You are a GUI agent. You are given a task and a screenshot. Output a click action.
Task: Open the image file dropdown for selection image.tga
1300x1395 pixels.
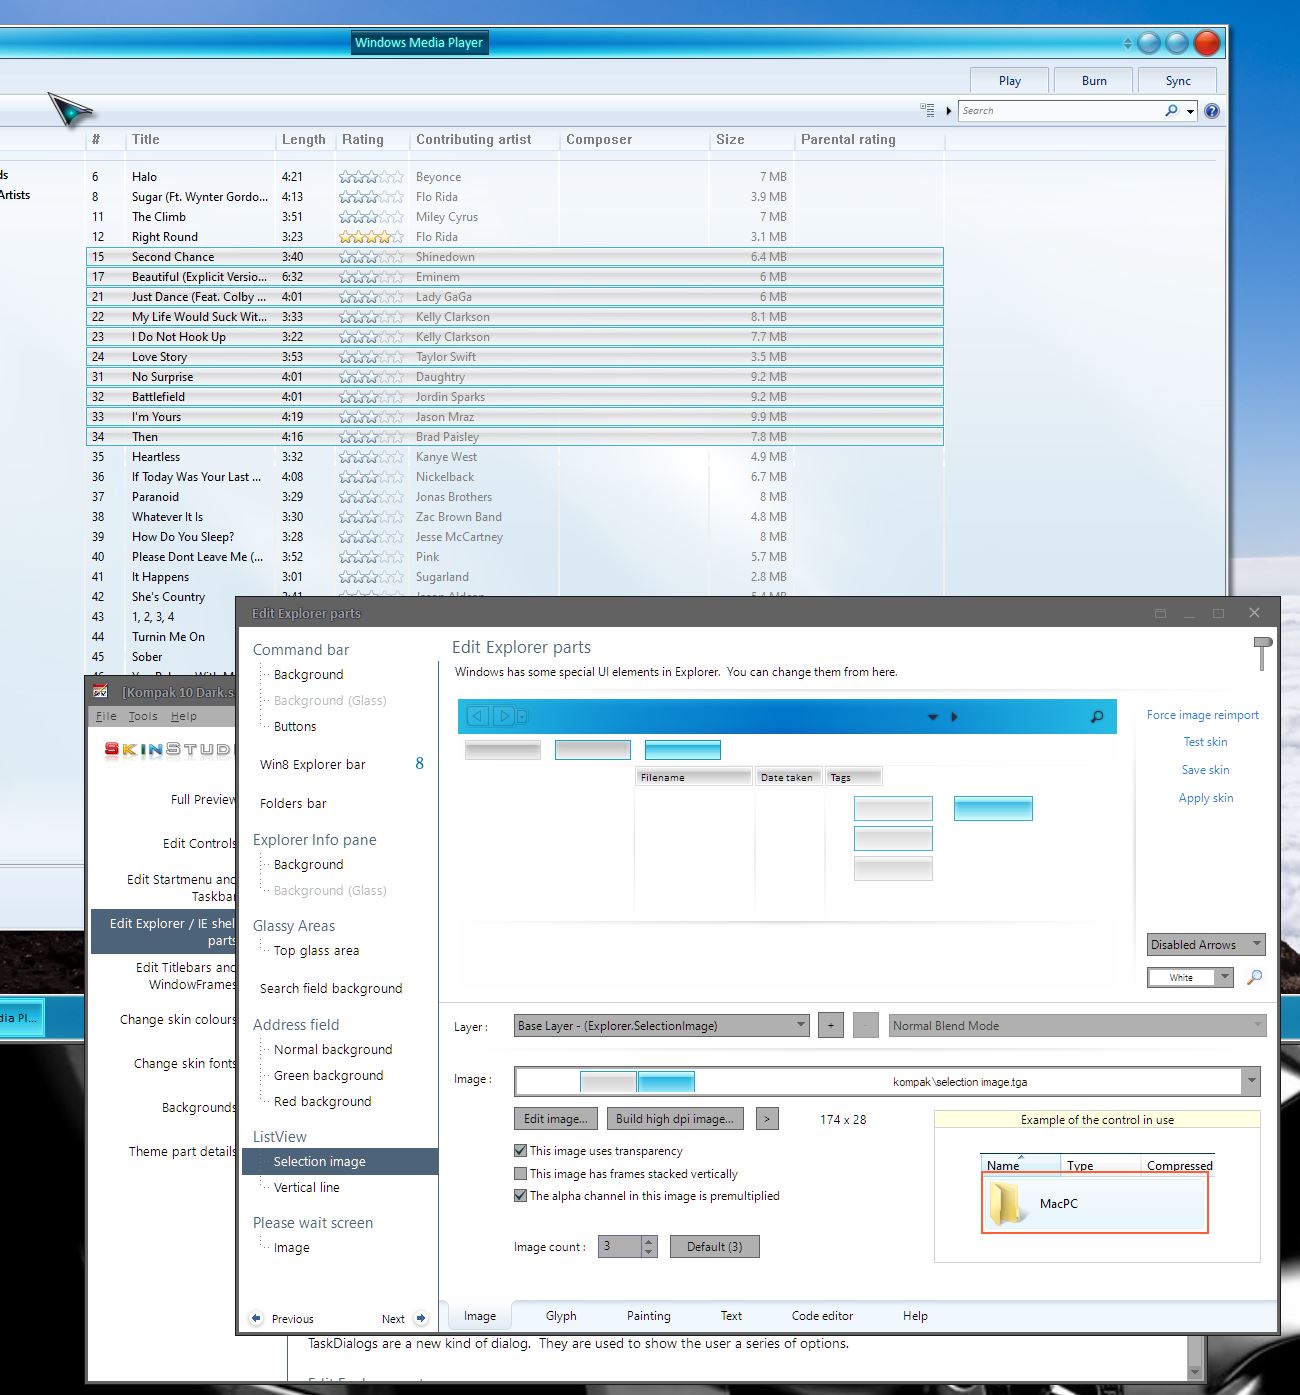pyautogui.click(x=1251, y=1081)
